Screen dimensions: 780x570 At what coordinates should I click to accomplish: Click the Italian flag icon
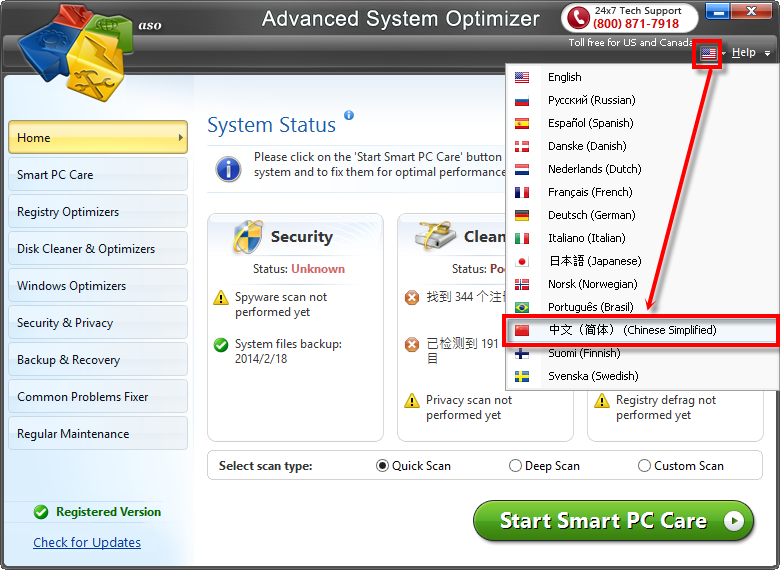coord(522,238)
